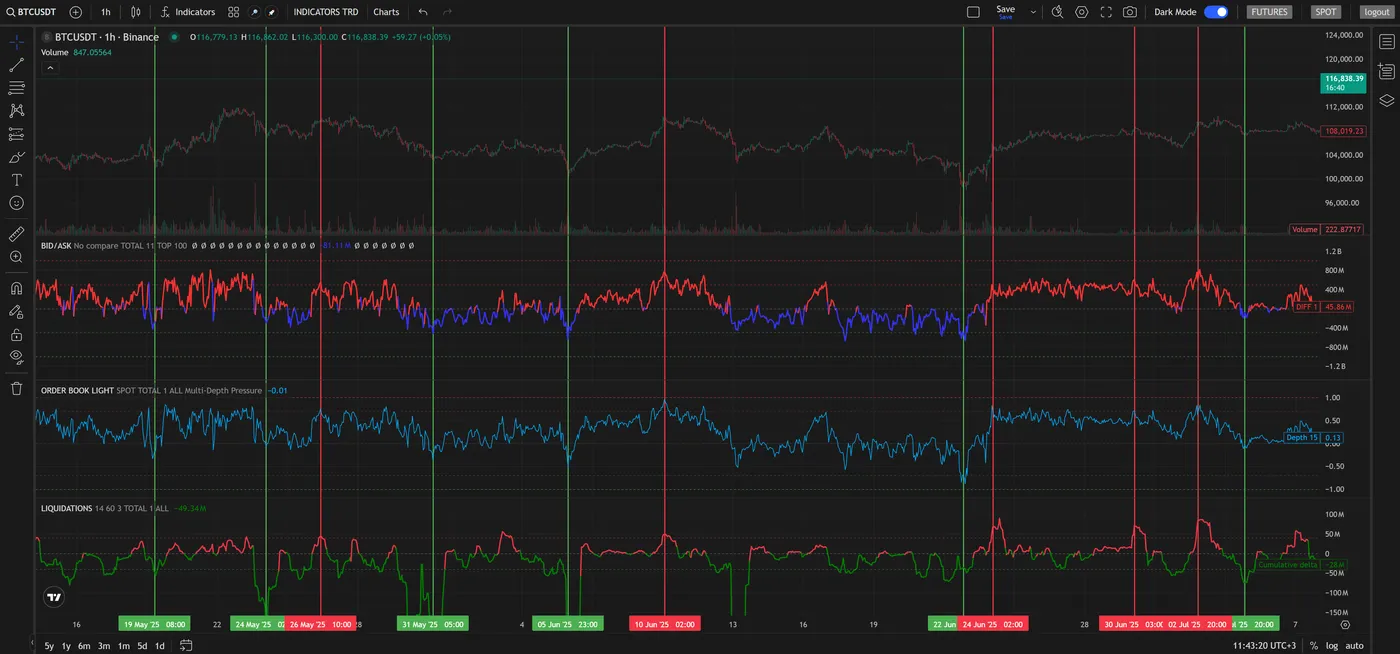This screenshot has height=654, width=1400.
Task: Click the logout button
Action: [1377, 12]
